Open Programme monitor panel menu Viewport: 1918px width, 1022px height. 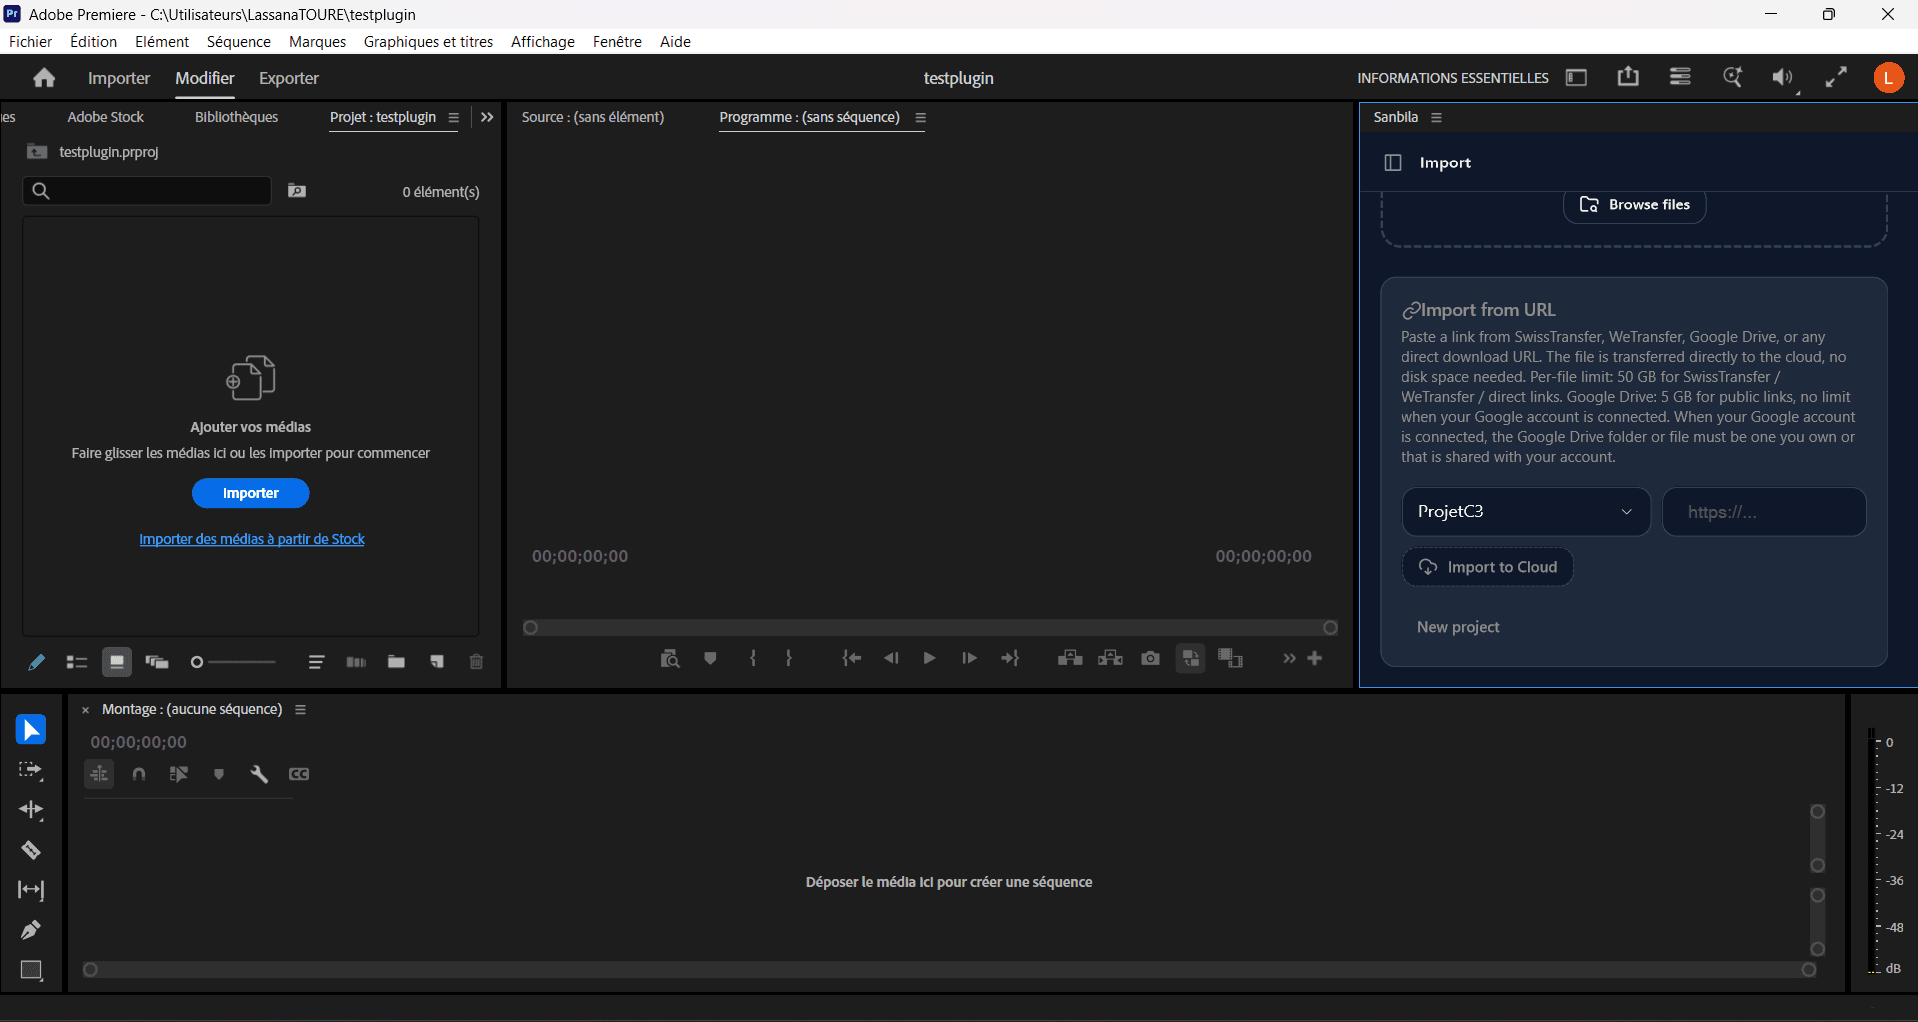pos(921,118)
